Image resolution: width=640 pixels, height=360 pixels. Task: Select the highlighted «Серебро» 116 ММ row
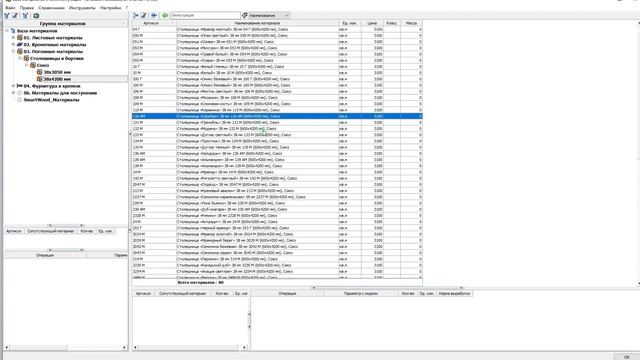coord(277,116)
